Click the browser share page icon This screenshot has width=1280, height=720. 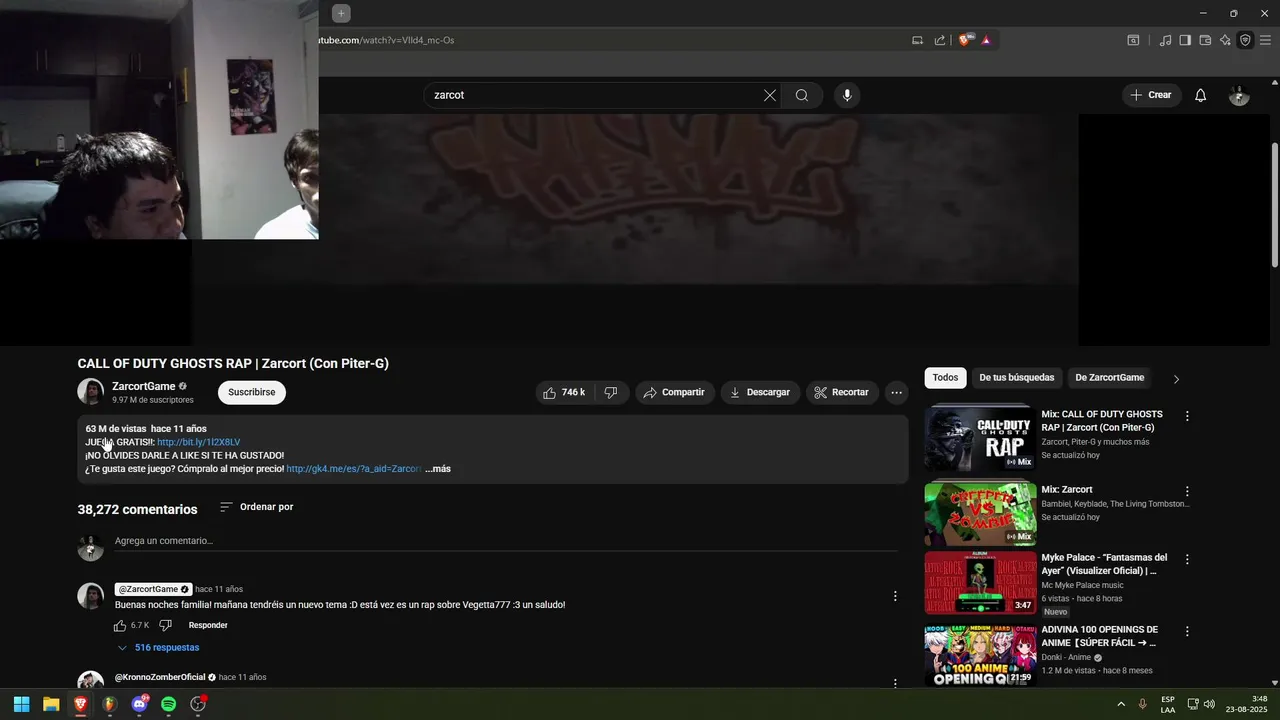coord(940,40)
